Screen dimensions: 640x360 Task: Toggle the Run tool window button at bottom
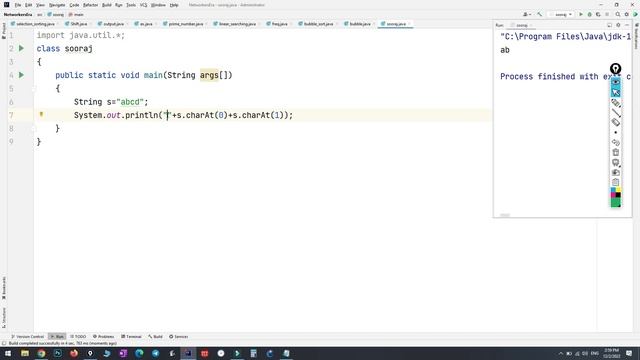(x=57, y=337)
